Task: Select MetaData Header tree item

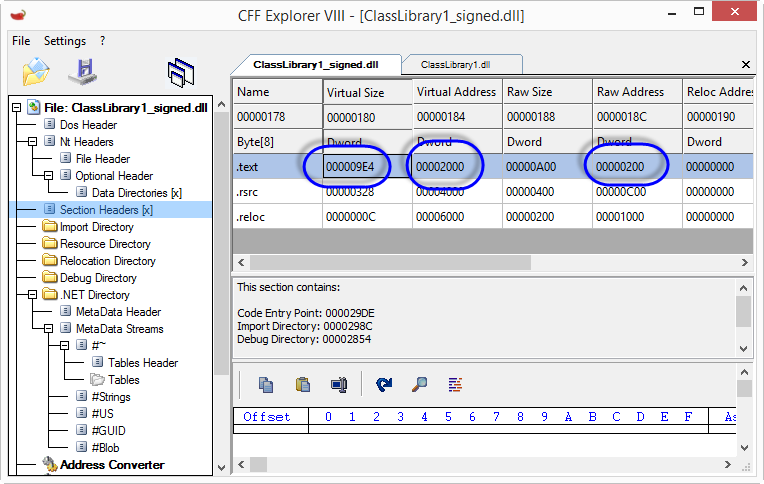Action: click(x=118, y=312)
